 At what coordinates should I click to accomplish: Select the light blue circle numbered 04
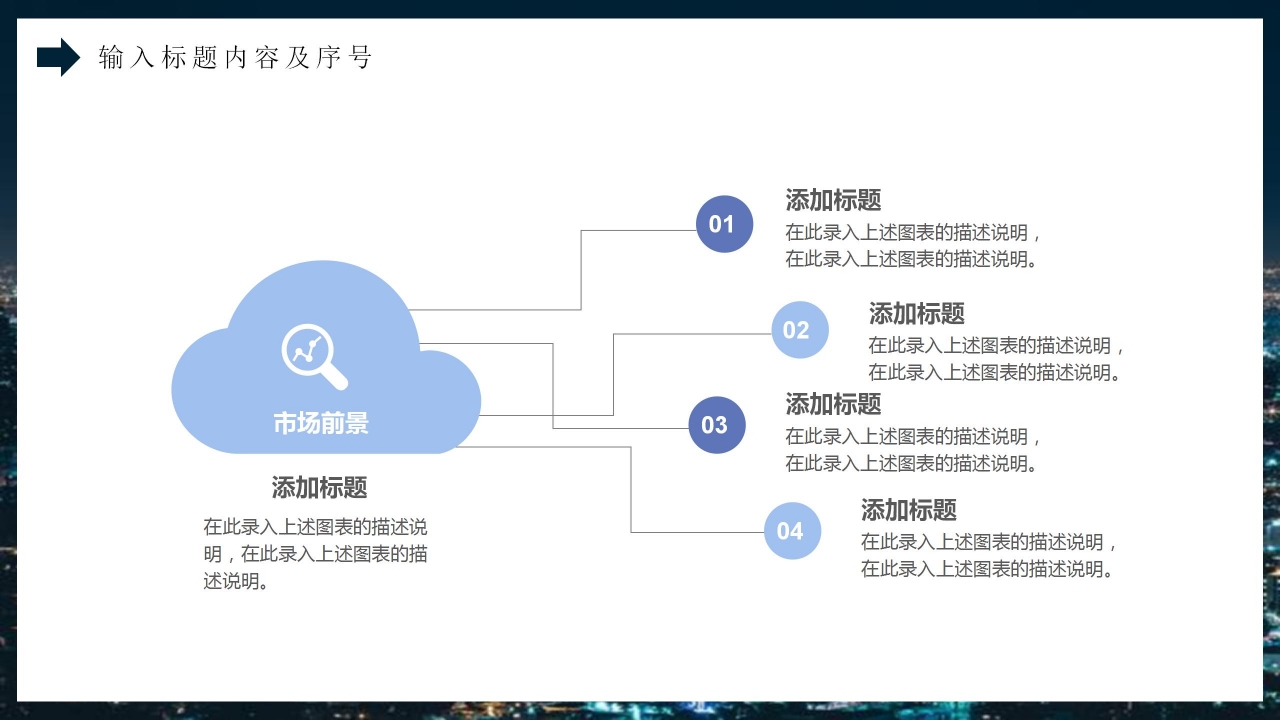[x=791, y=531]
